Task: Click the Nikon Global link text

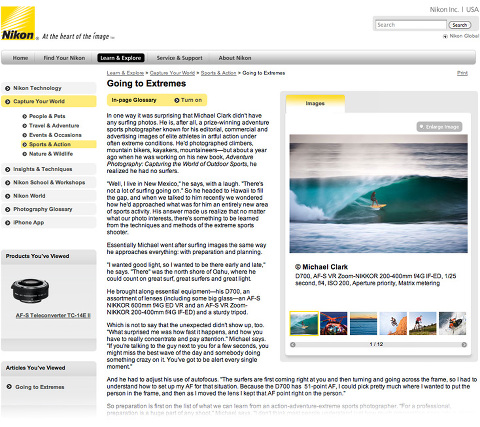Action: [x=464, y=36]
